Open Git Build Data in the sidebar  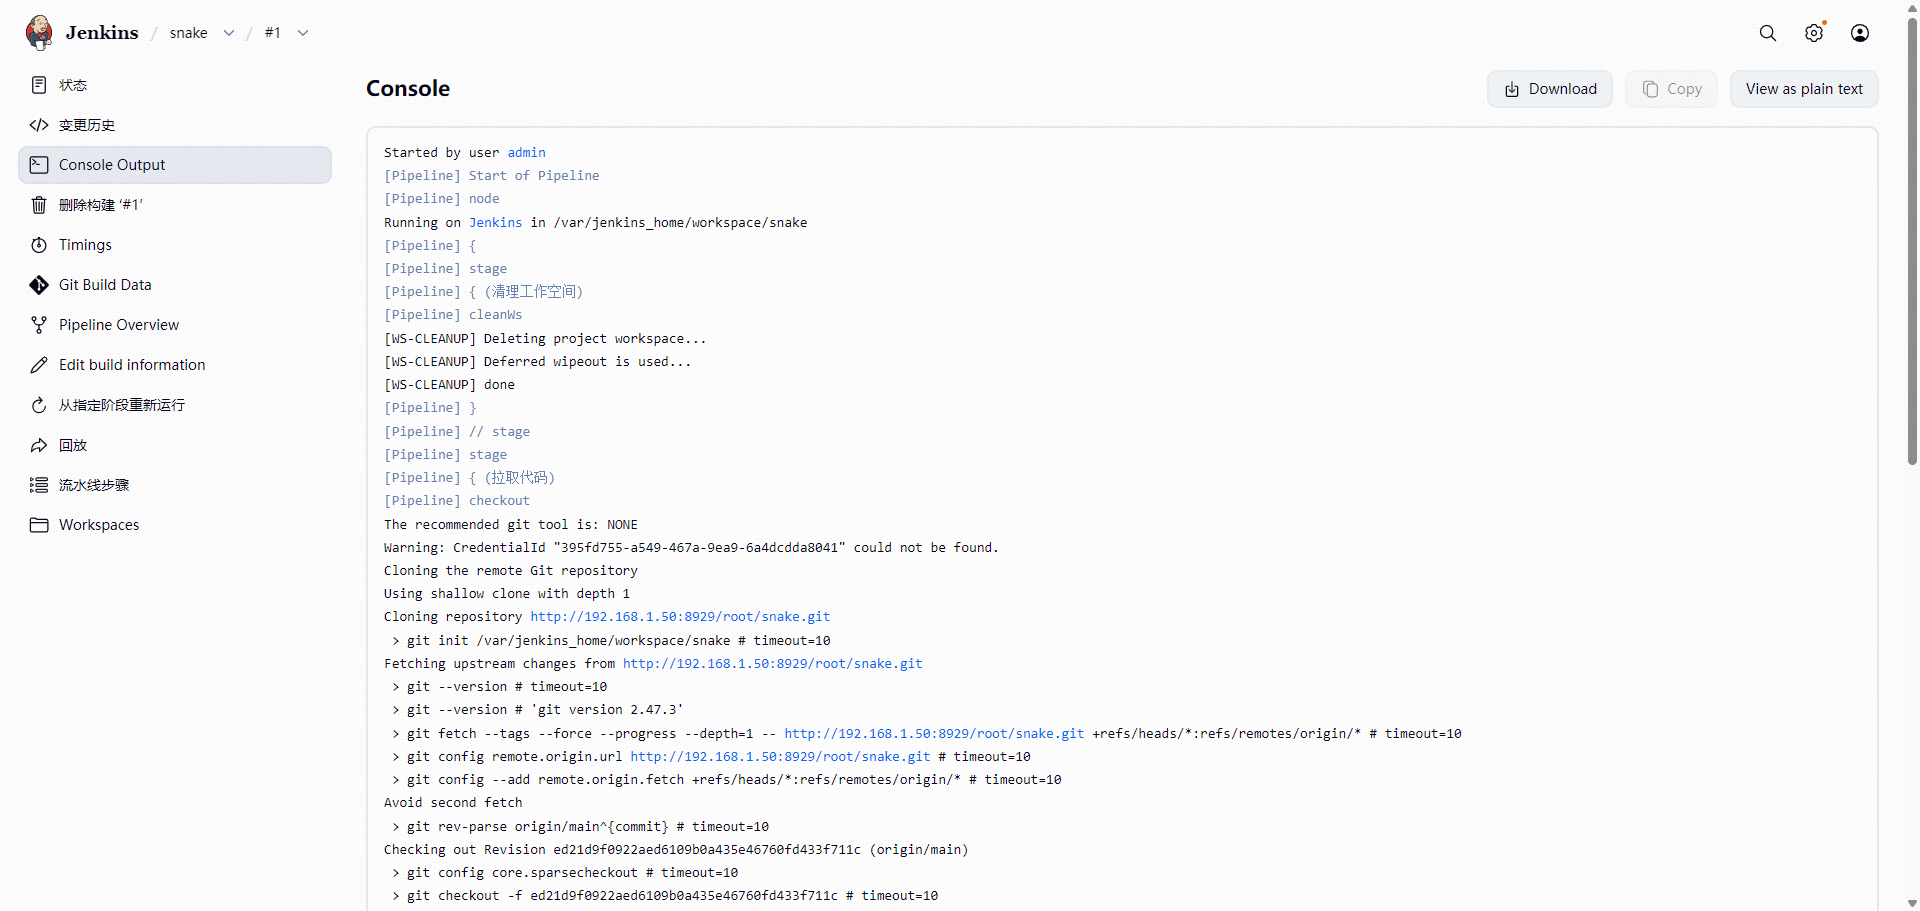pyautogui.click(x=175, y=285)
